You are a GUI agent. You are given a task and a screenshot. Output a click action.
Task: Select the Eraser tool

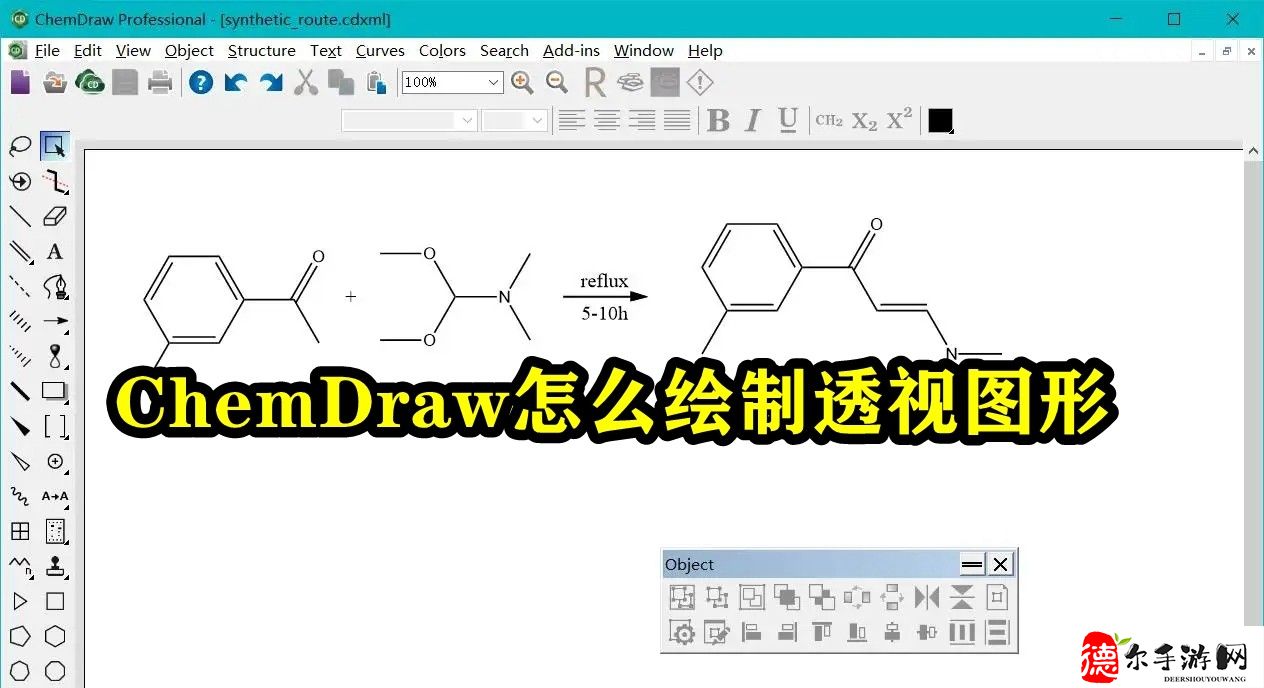point(55,216)
